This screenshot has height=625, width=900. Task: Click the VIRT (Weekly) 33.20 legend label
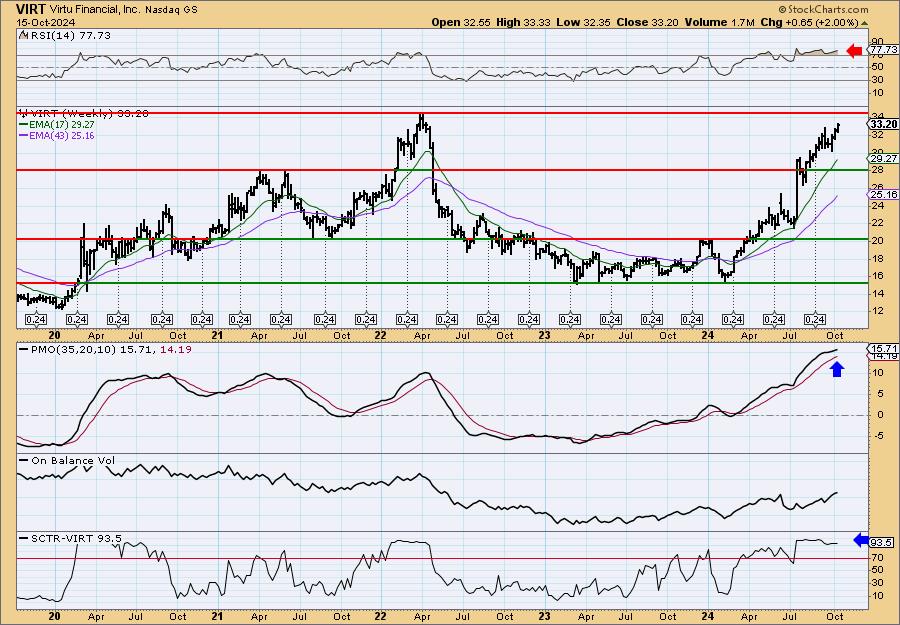88,113
